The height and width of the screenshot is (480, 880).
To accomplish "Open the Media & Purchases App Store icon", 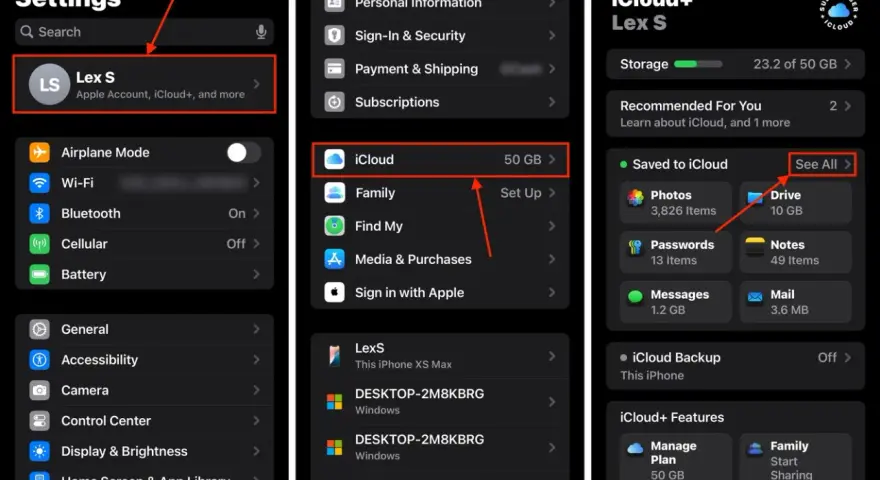I will coord(334,259).
